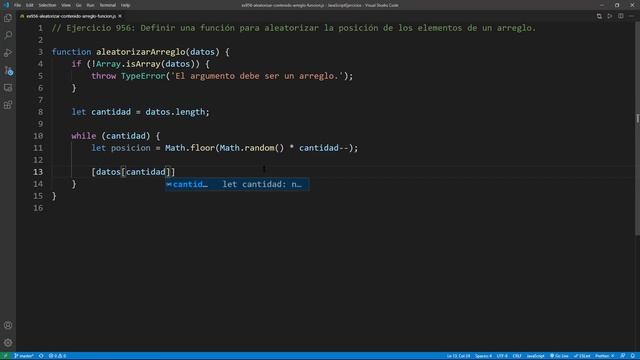
Task: Click the 'El argumento debe ser un arreglo.' string
Action: click(x=257, y=76)
